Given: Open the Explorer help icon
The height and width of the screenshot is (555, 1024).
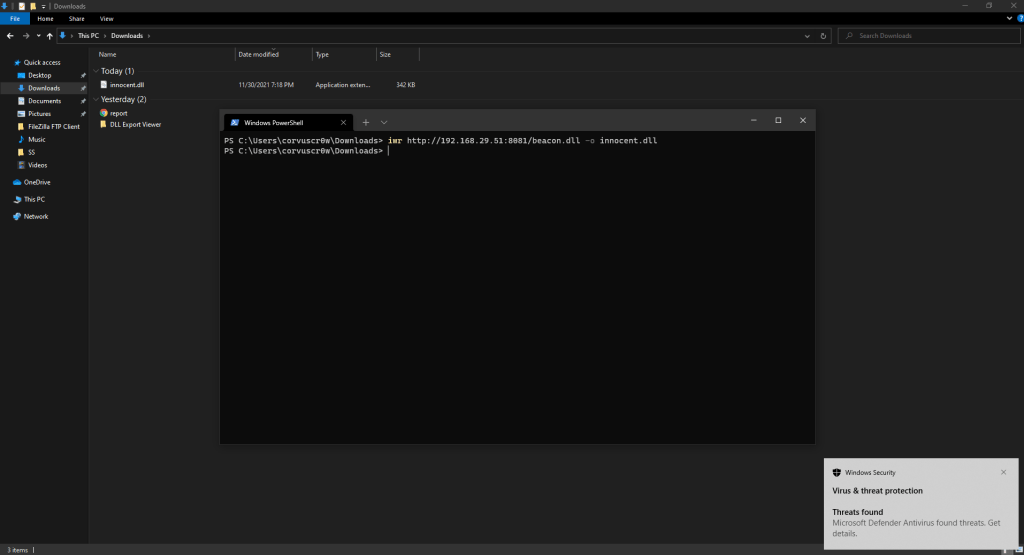Looking at the screenshot, I should click(1014, 19).
